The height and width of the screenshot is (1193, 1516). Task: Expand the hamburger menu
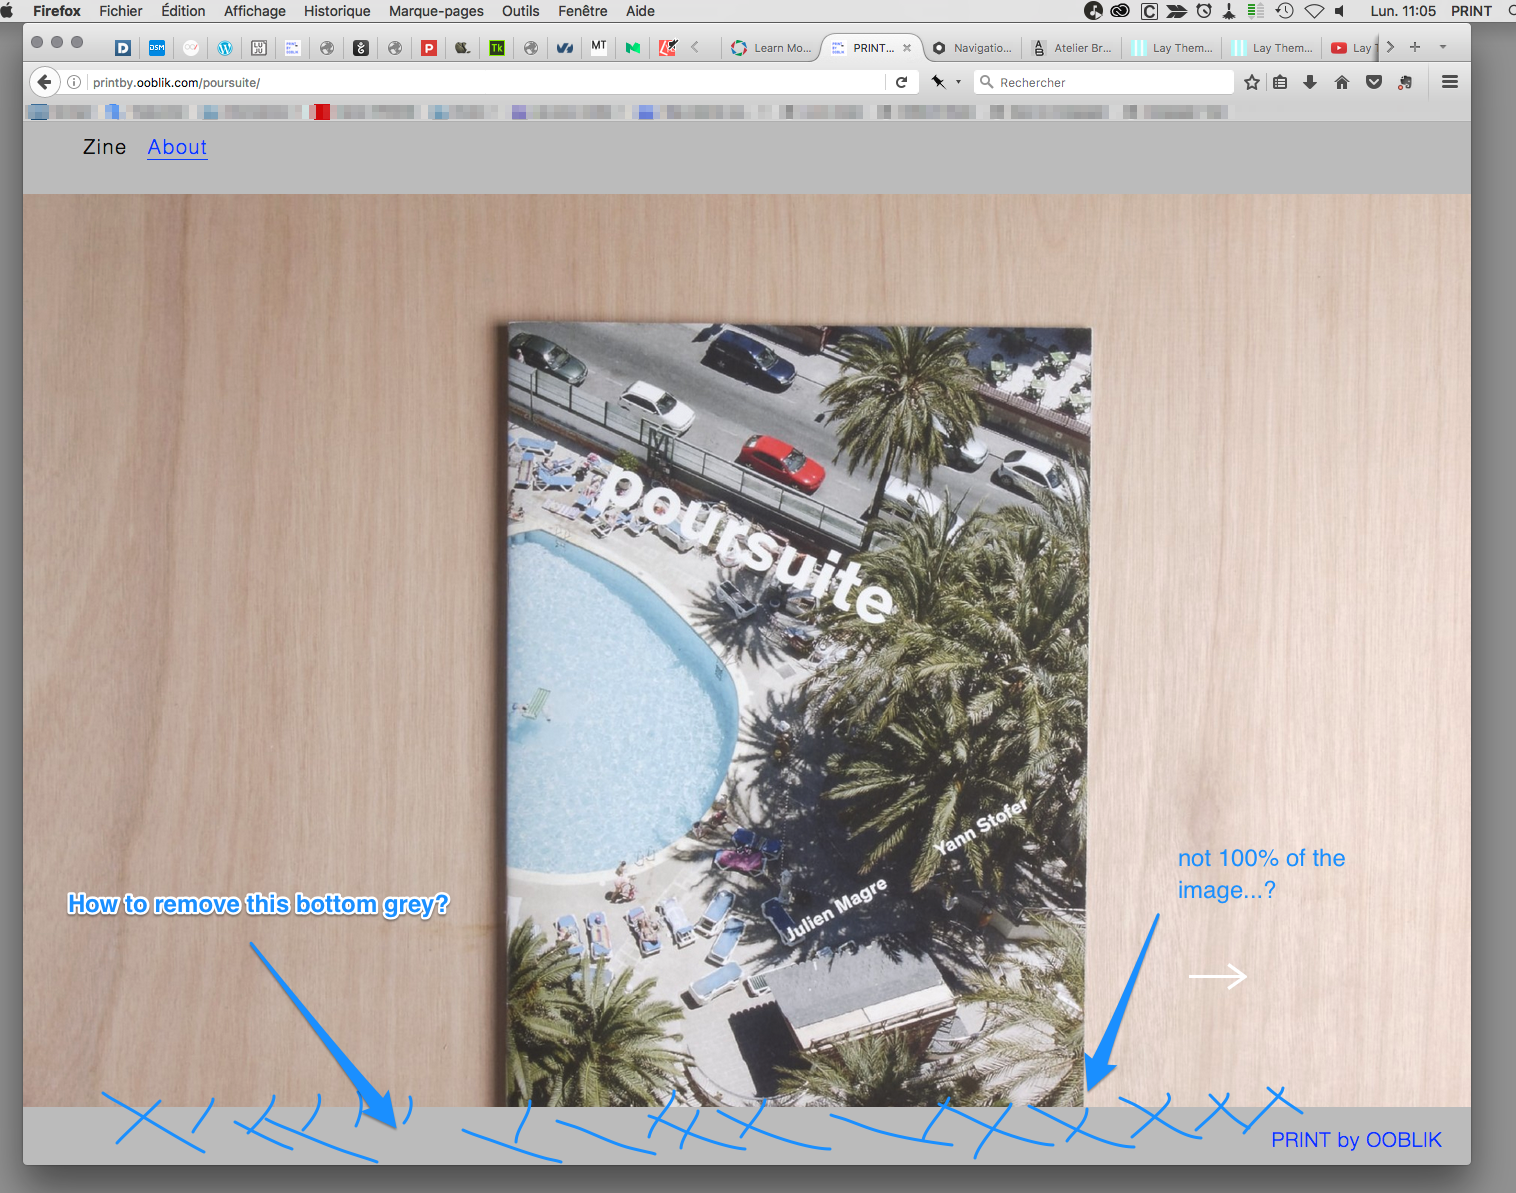[1449, 82]
